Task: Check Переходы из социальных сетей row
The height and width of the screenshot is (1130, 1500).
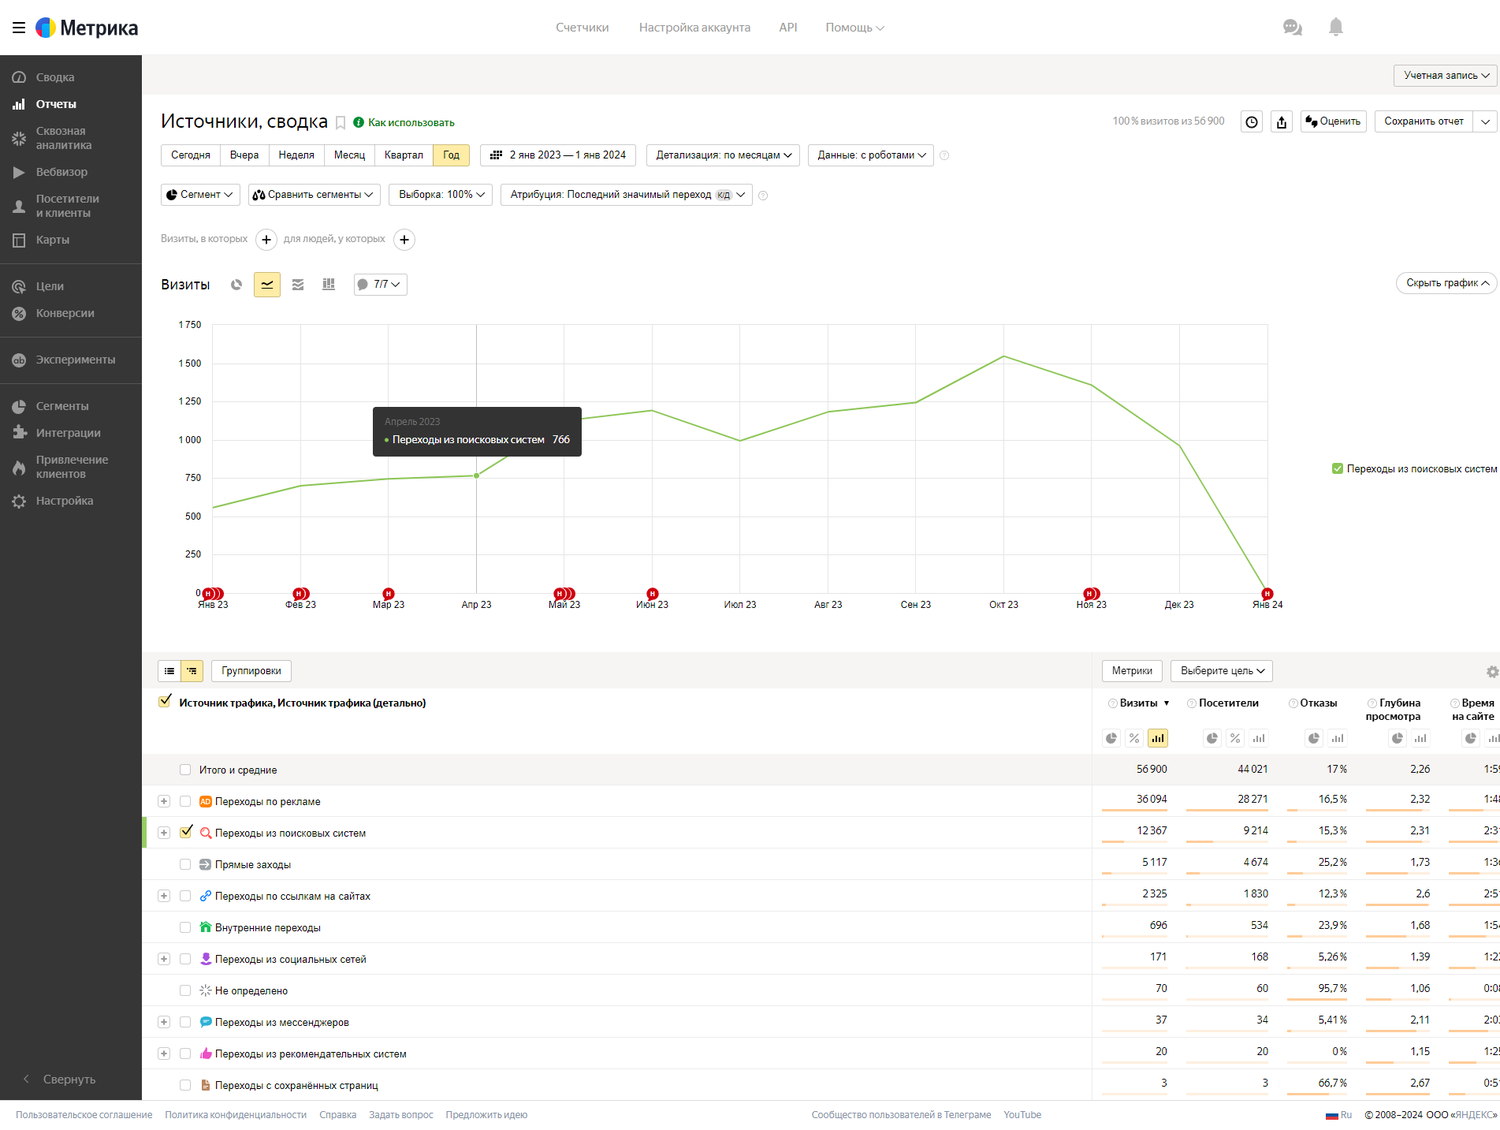Action: [185, 959]
